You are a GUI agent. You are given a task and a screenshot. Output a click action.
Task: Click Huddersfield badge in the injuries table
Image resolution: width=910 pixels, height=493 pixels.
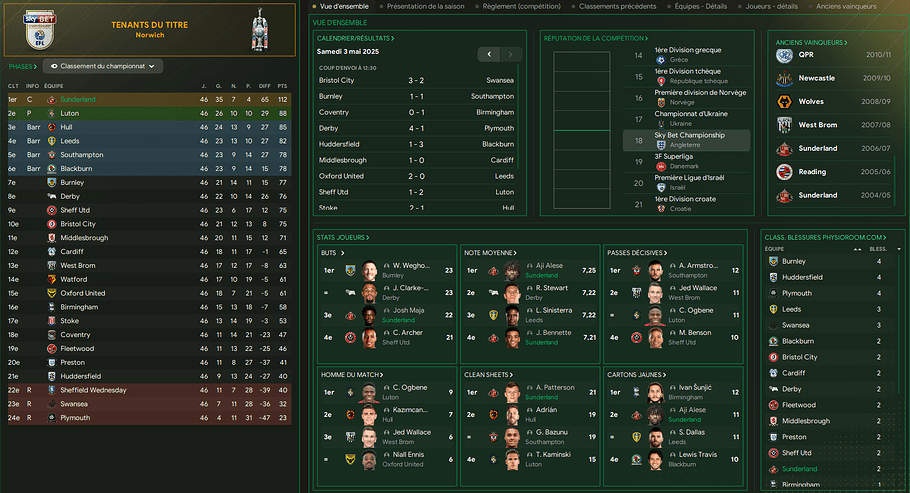coord(773,278)
